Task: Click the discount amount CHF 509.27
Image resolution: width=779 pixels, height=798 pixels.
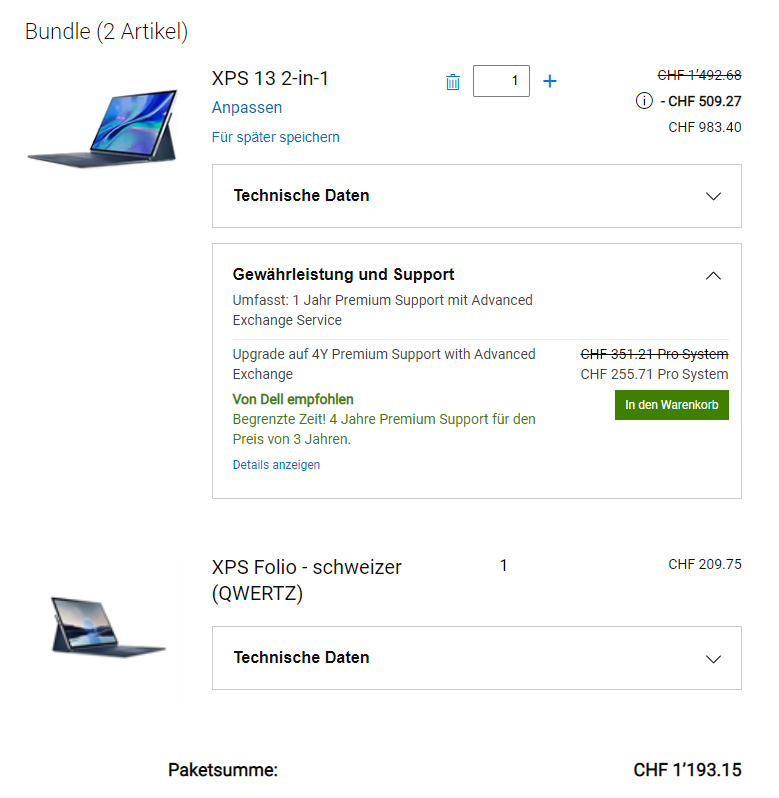Action: coord(705,101)
